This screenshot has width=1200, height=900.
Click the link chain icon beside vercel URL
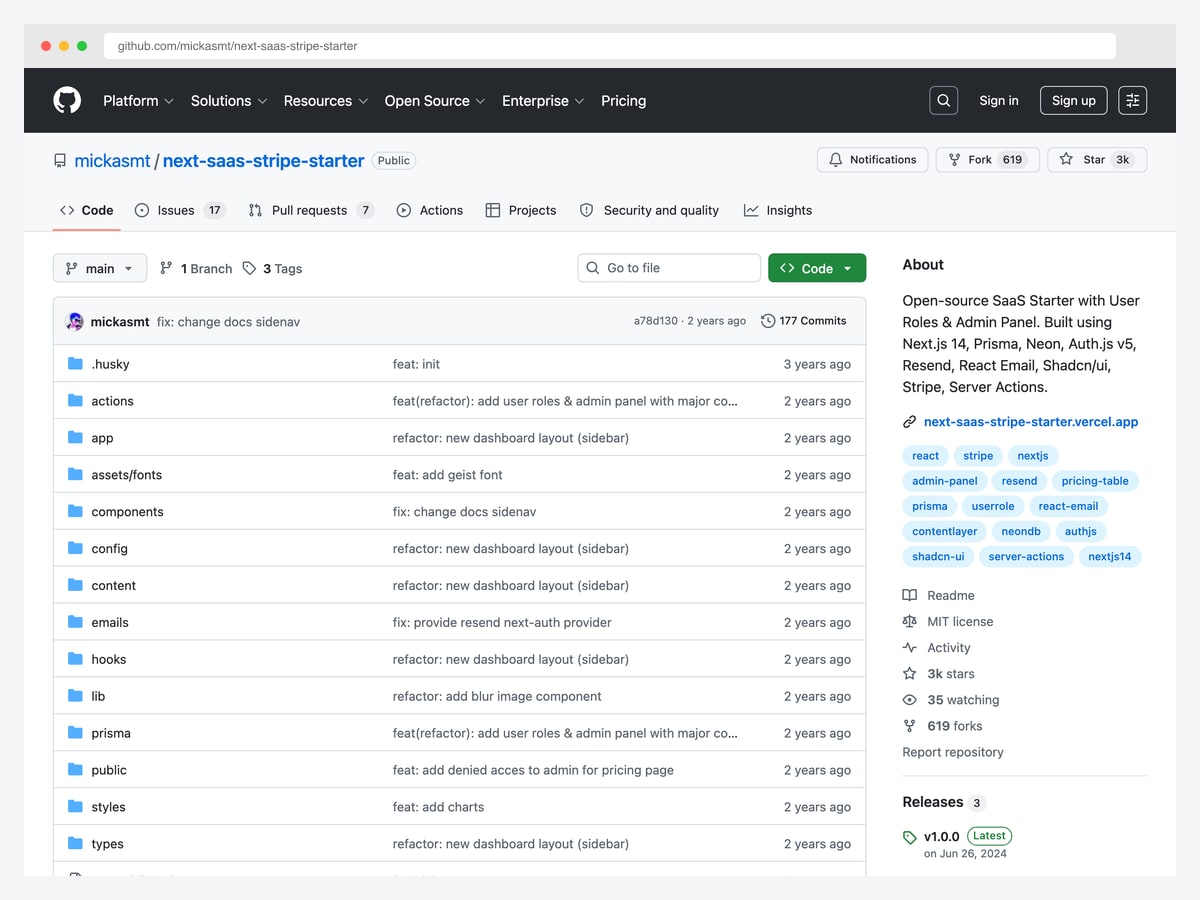tap(909, 422)
